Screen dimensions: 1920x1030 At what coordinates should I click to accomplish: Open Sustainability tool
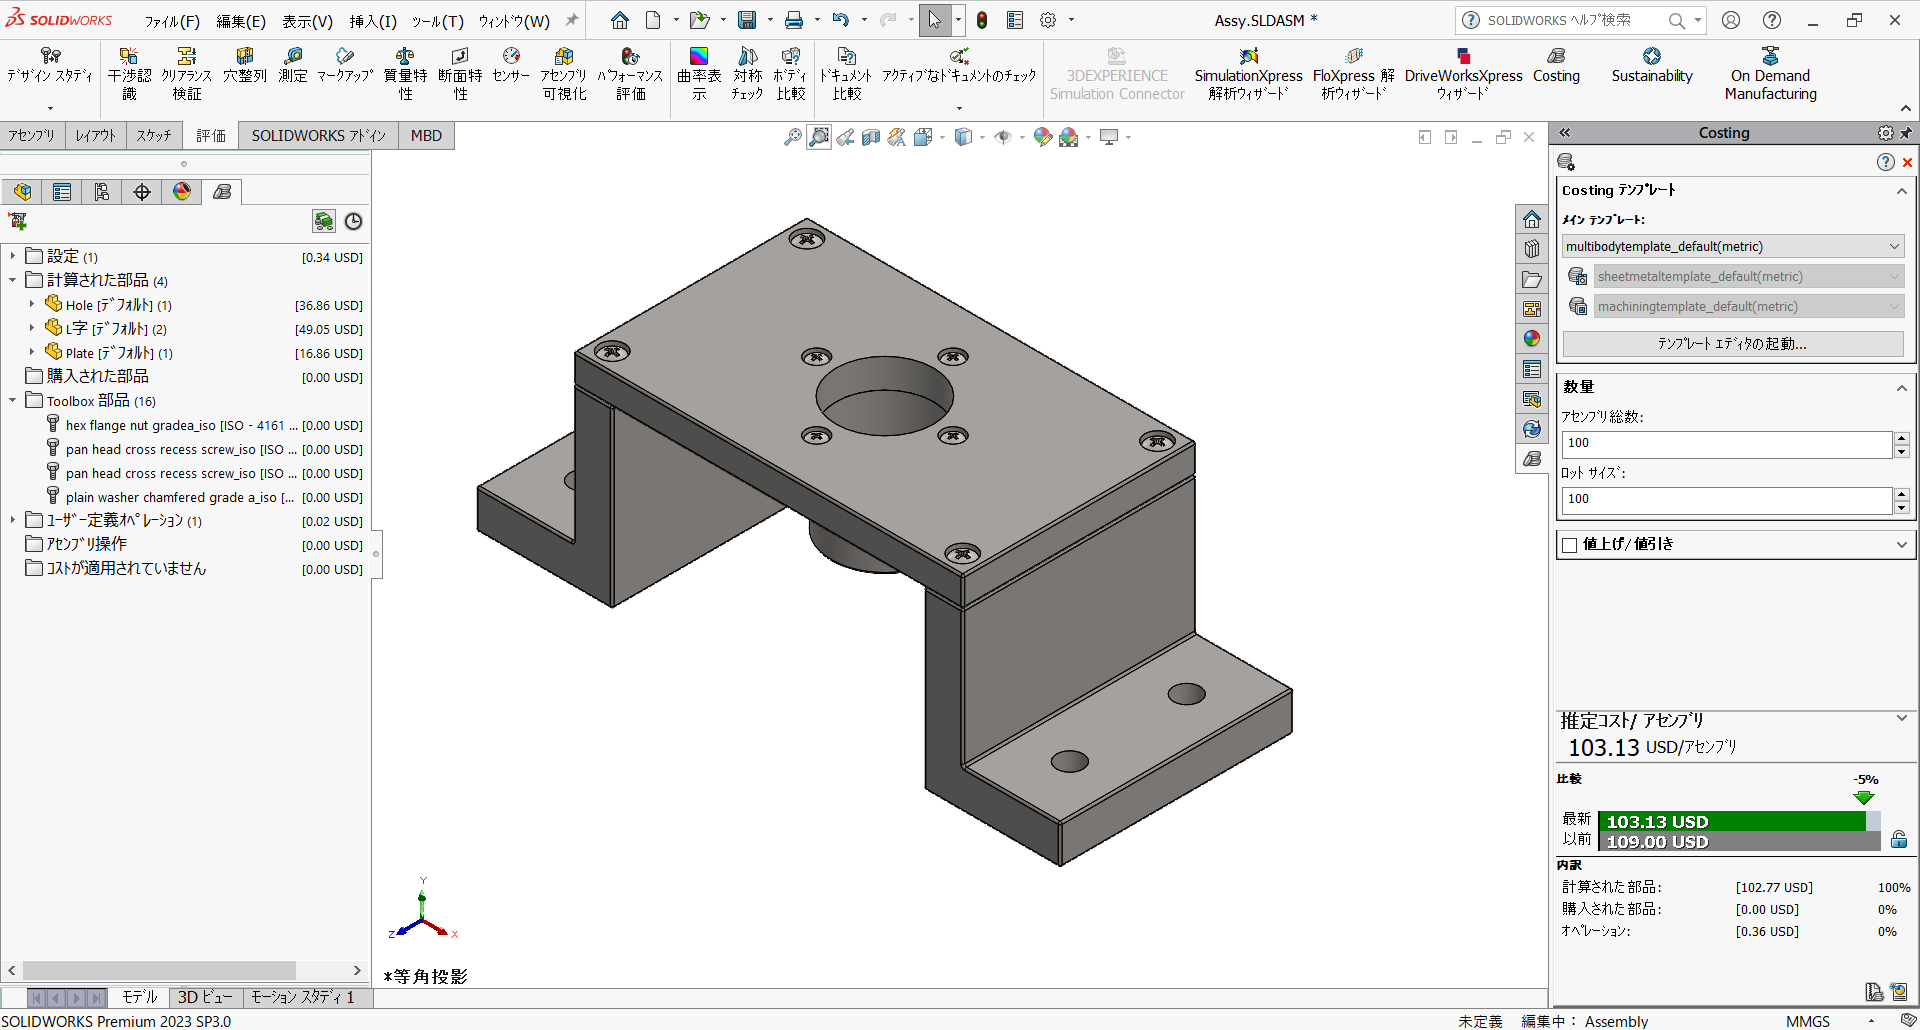(1652, 65)
